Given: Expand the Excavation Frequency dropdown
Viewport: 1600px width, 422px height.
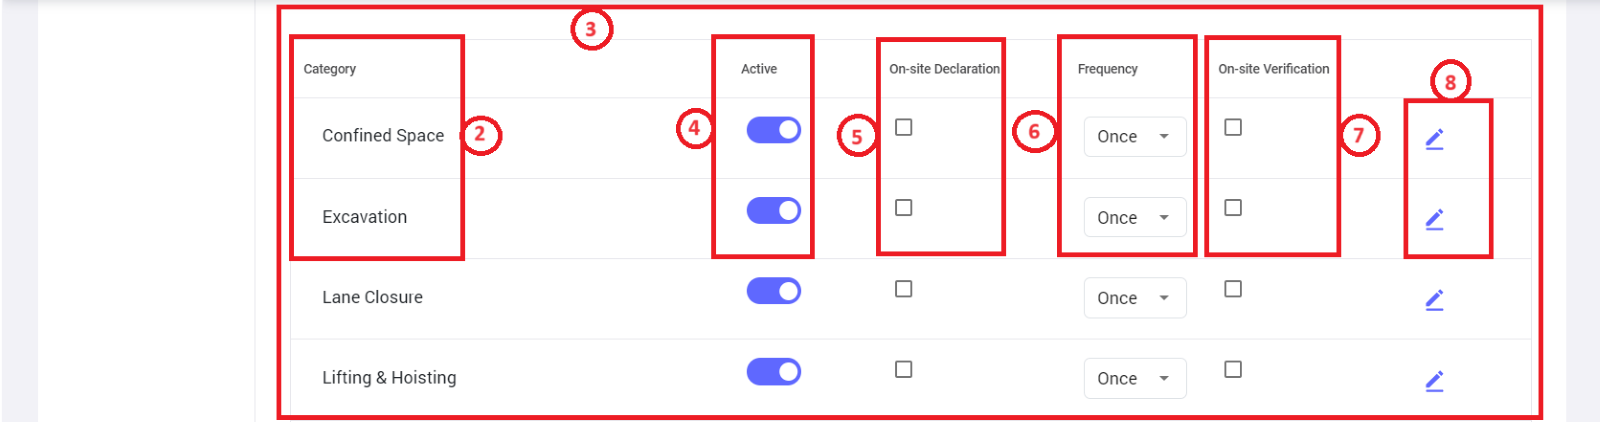Looking at the screenshot, I should tap(1134, 218).
